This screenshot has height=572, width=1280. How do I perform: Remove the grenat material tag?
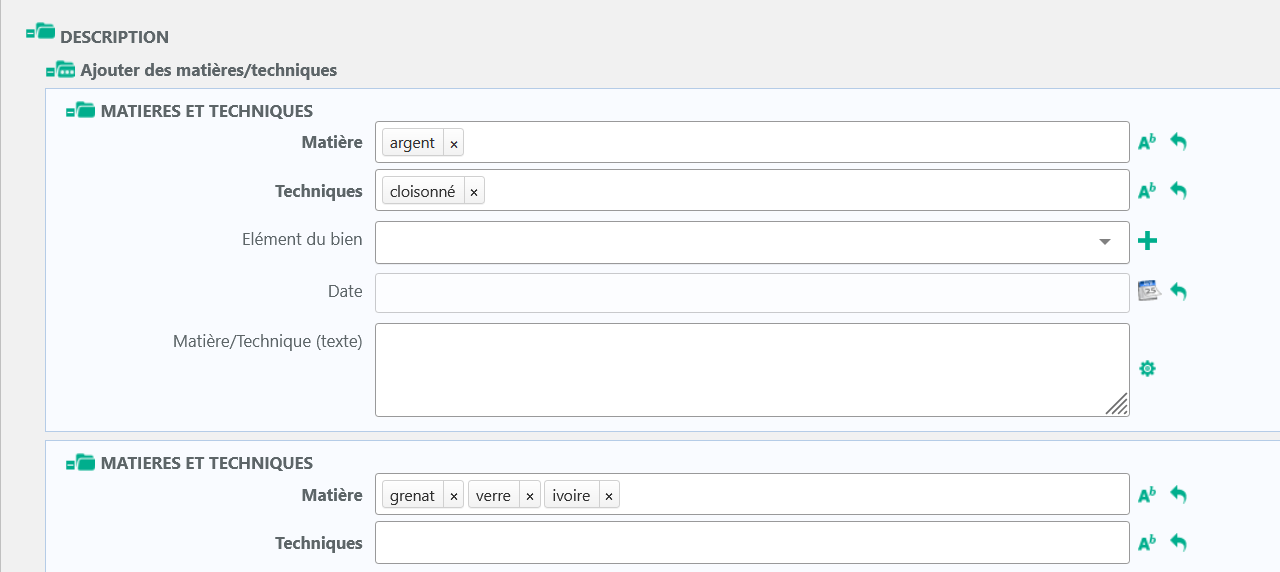(x=454, y=496)
